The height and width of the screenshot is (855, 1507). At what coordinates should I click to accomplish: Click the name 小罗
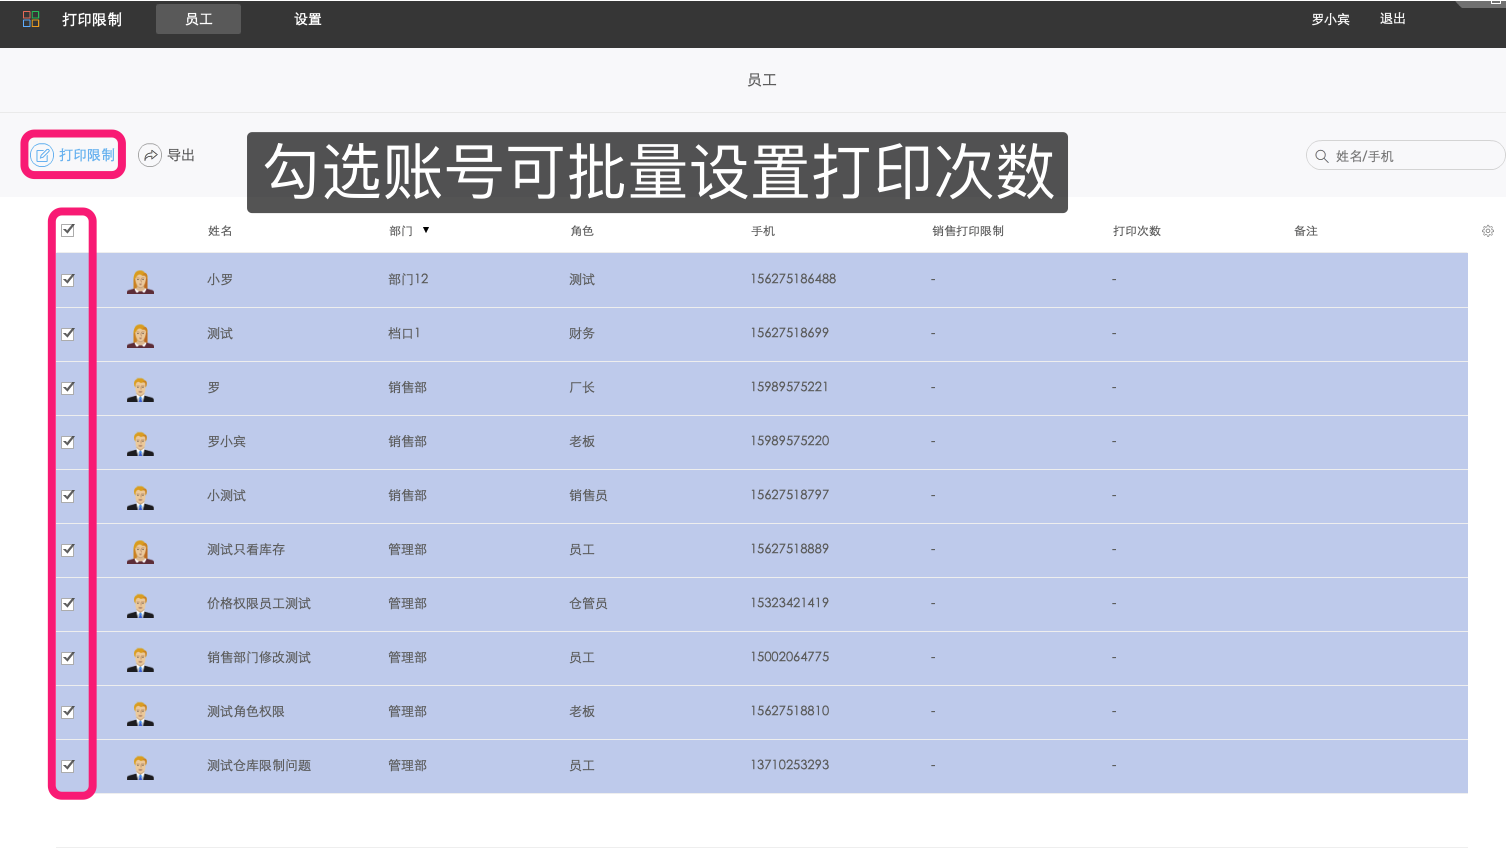click(220, 280)
